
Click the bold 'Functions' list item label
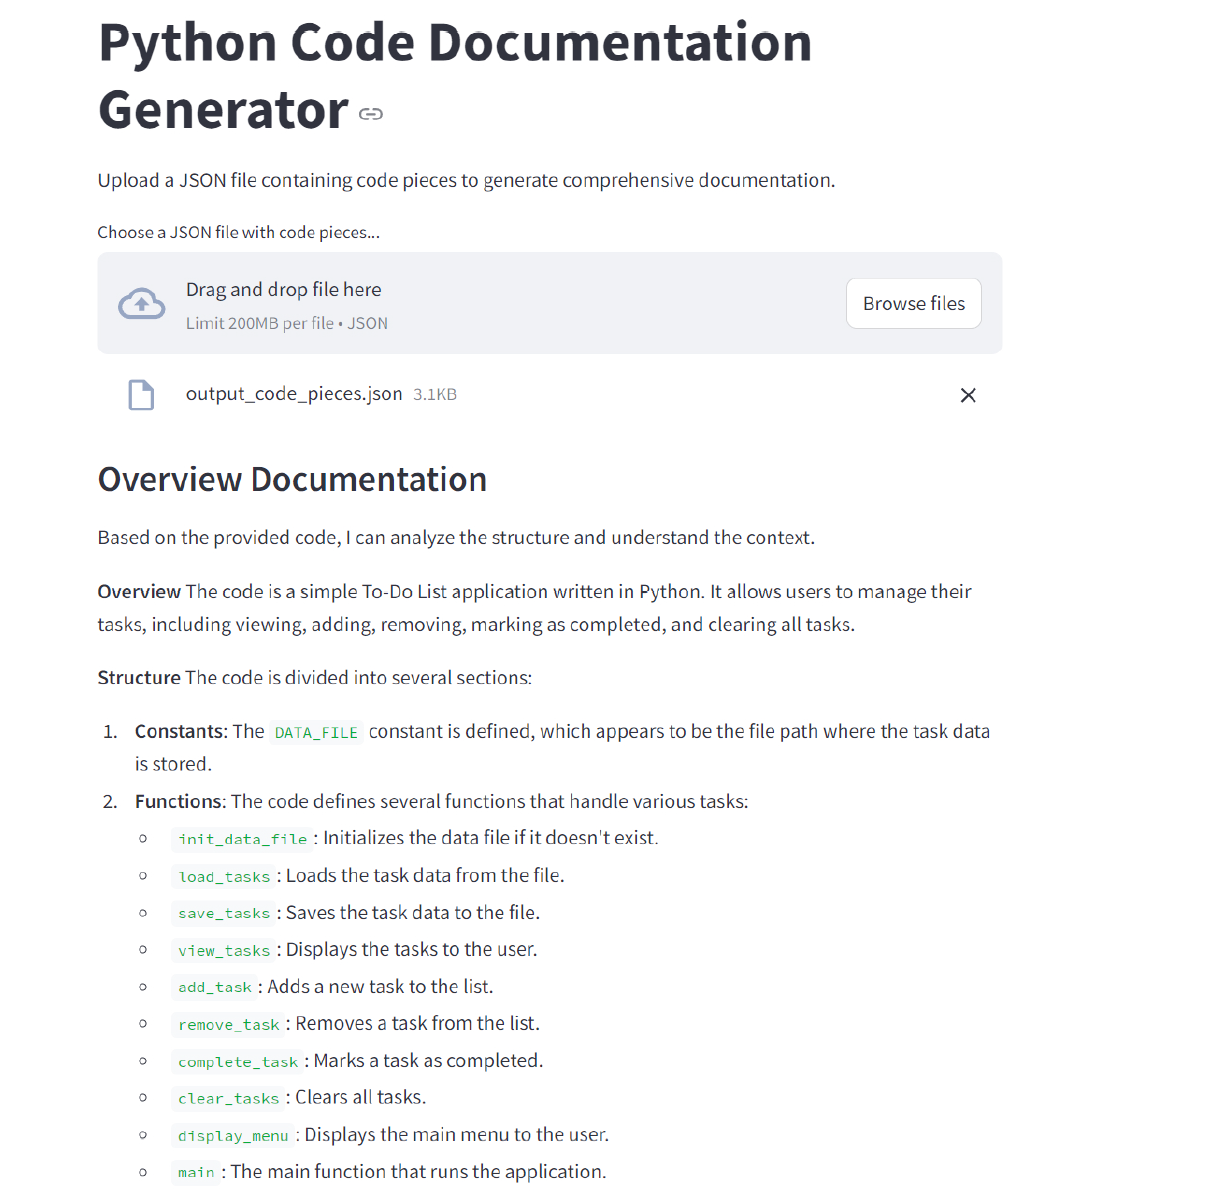point(180,802)
